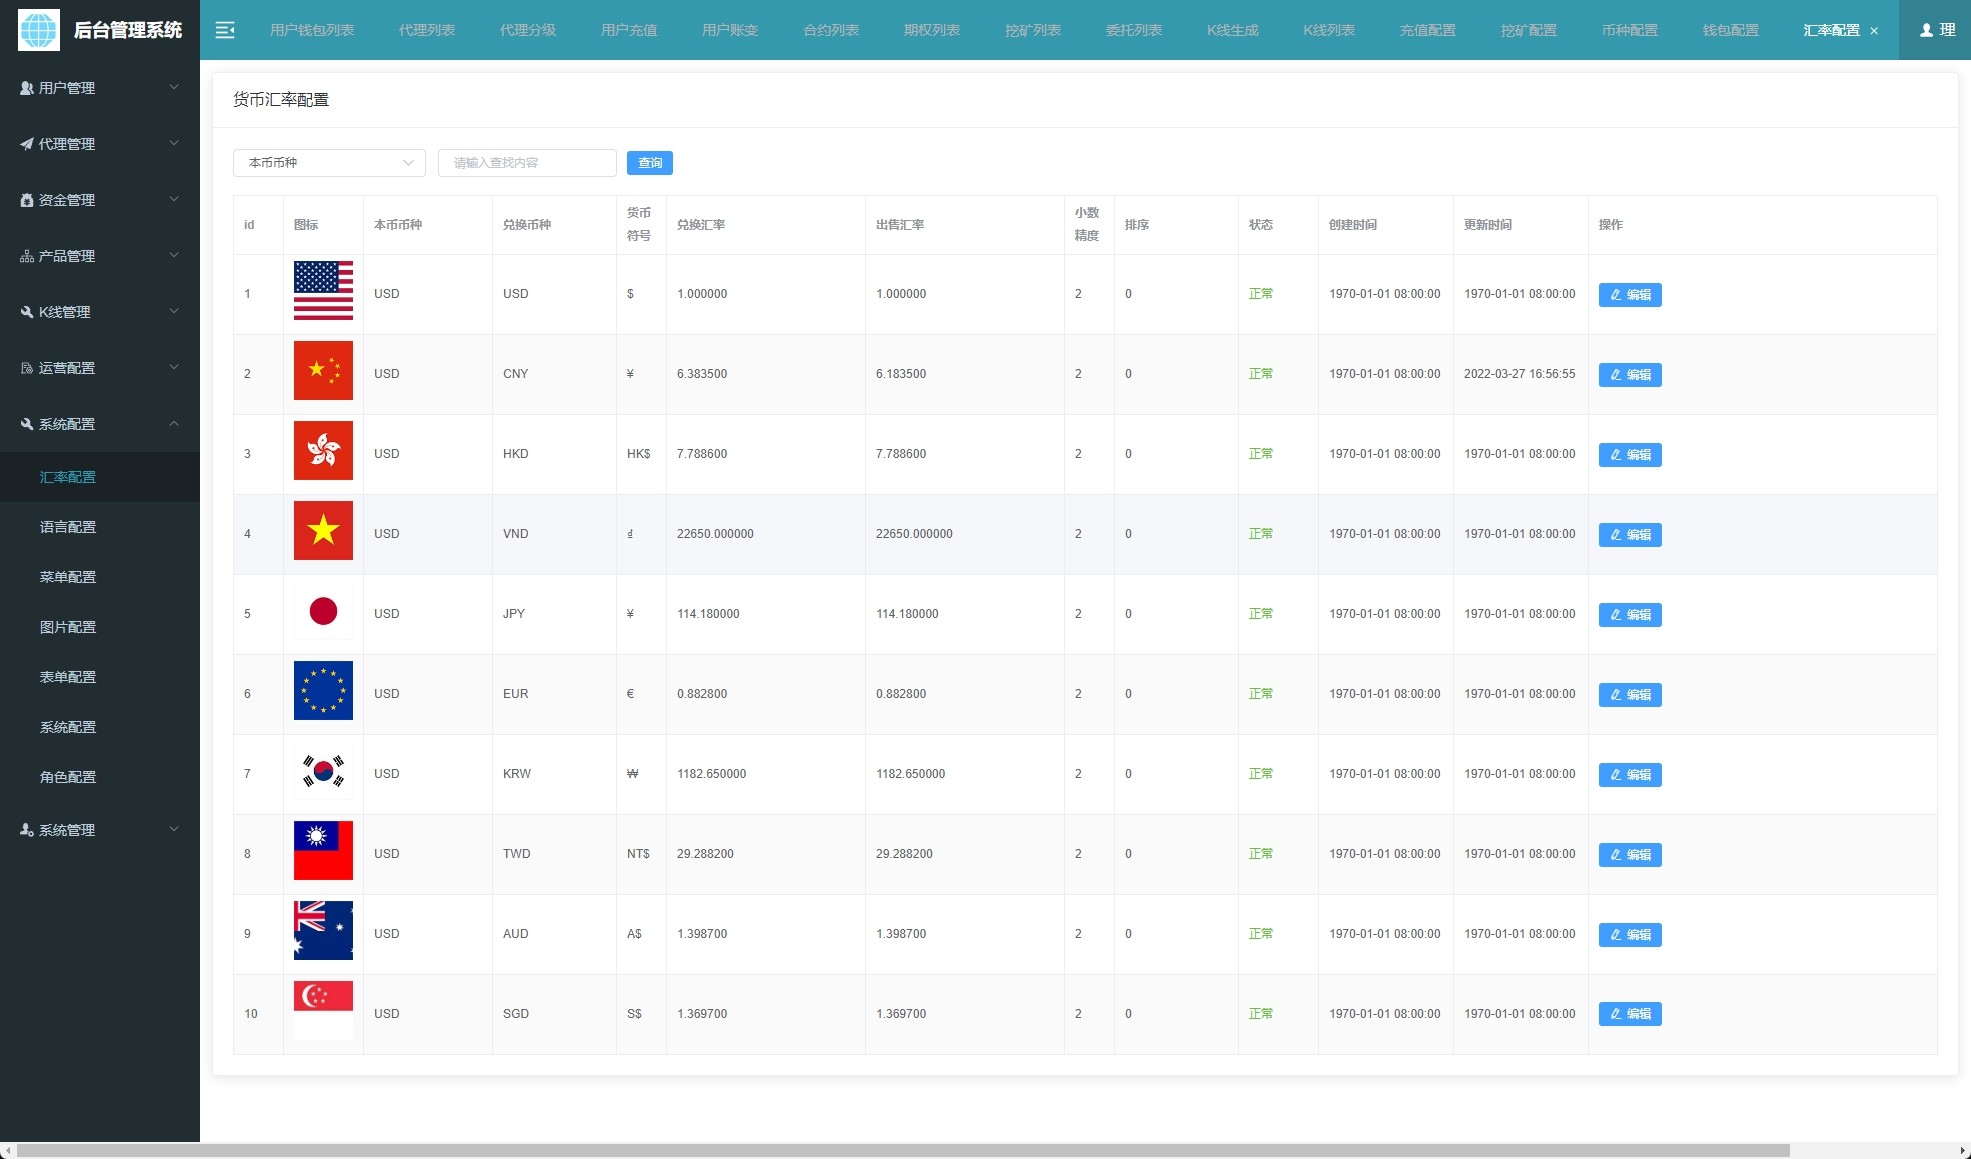Click the horizontal scrollbar at bottom
Screen dimensions: 1971x1159
[900, 1150]
